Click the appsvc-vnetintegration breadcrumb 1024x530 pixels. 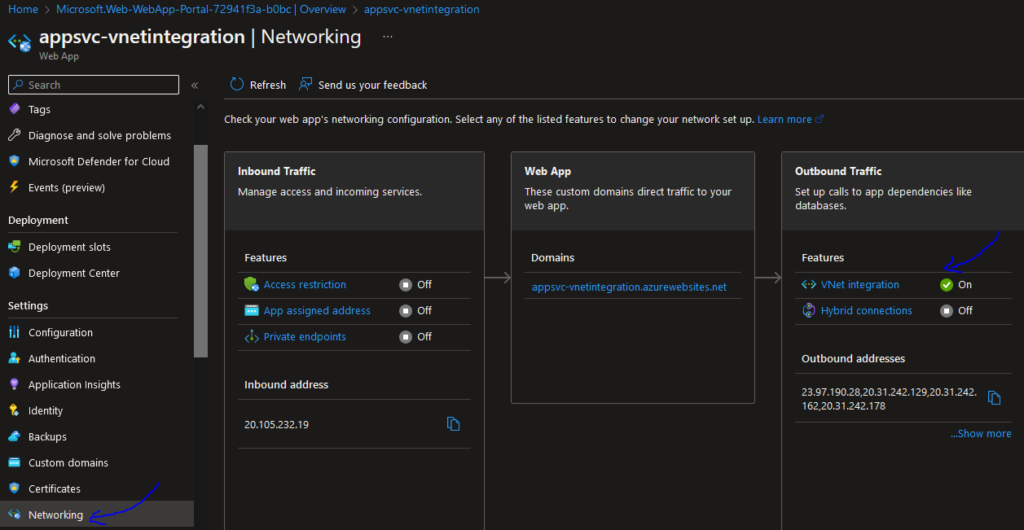tap(421, 10)
